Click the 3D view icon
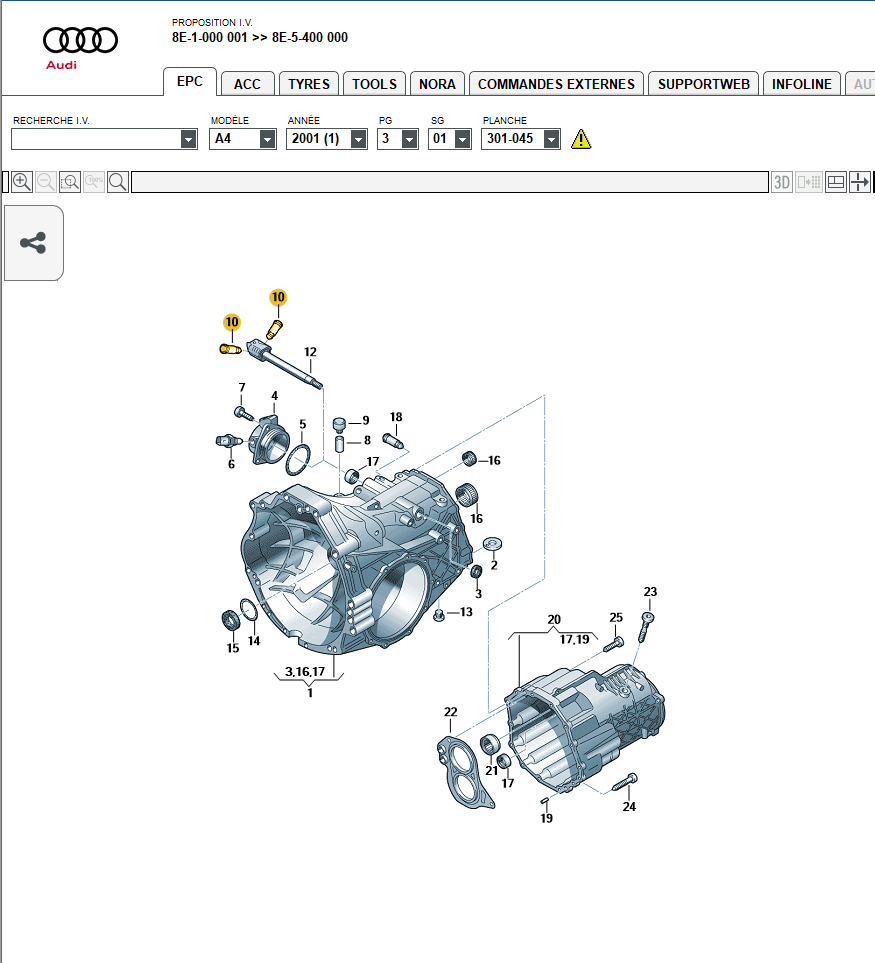The width and height of the screenshot is (875, 963). (x=782, y=182)
